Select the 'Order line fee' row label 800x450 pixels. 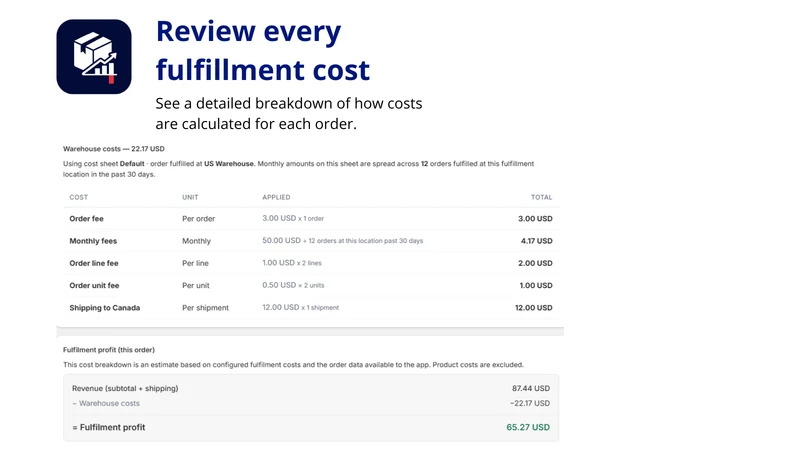[94, 263]
